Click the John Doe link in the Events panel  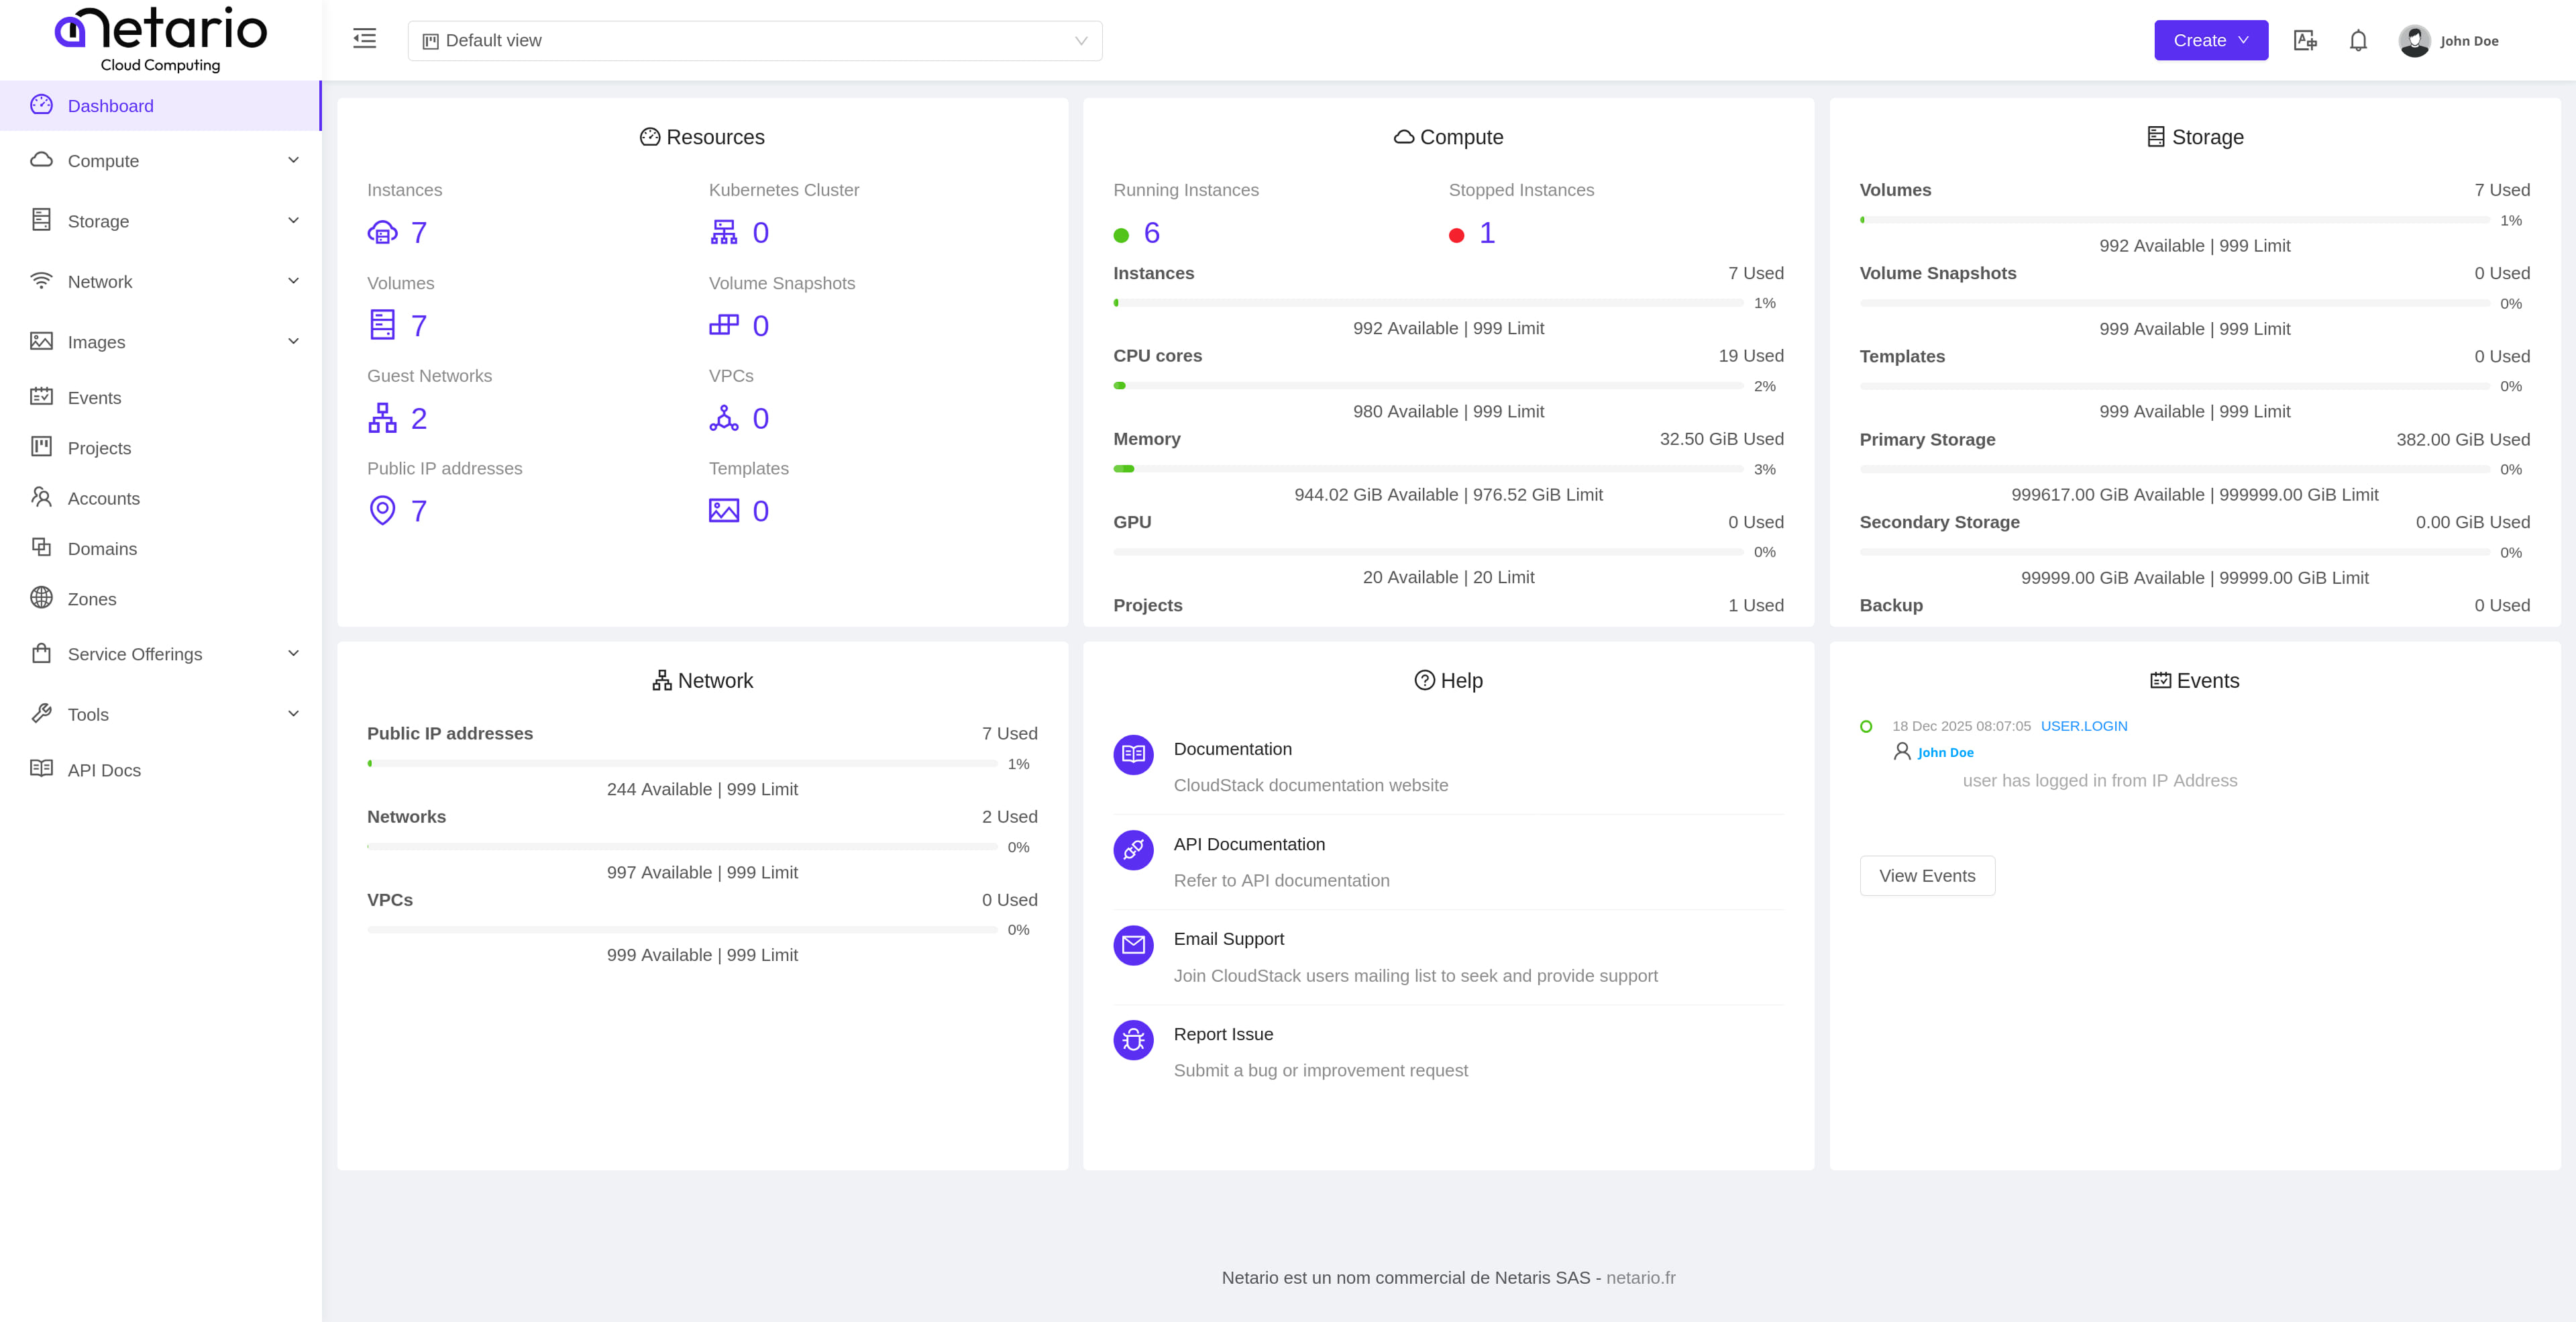coord(1944,752)
